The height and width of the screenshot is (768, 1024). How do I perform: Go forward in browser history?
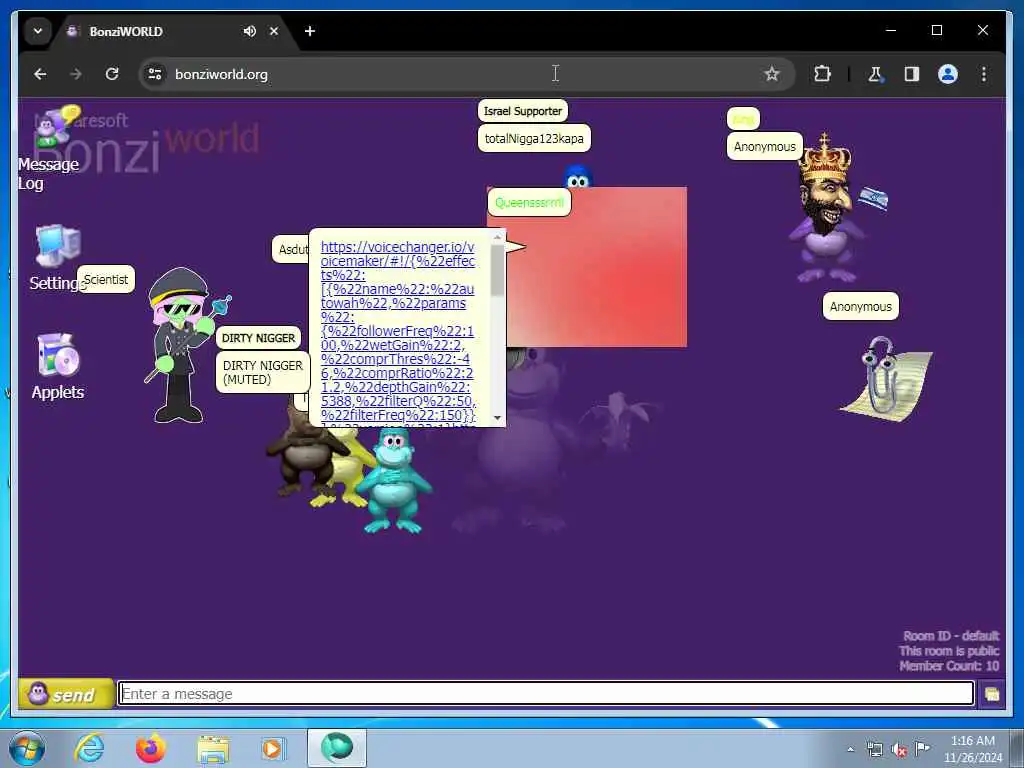point(76,74)
